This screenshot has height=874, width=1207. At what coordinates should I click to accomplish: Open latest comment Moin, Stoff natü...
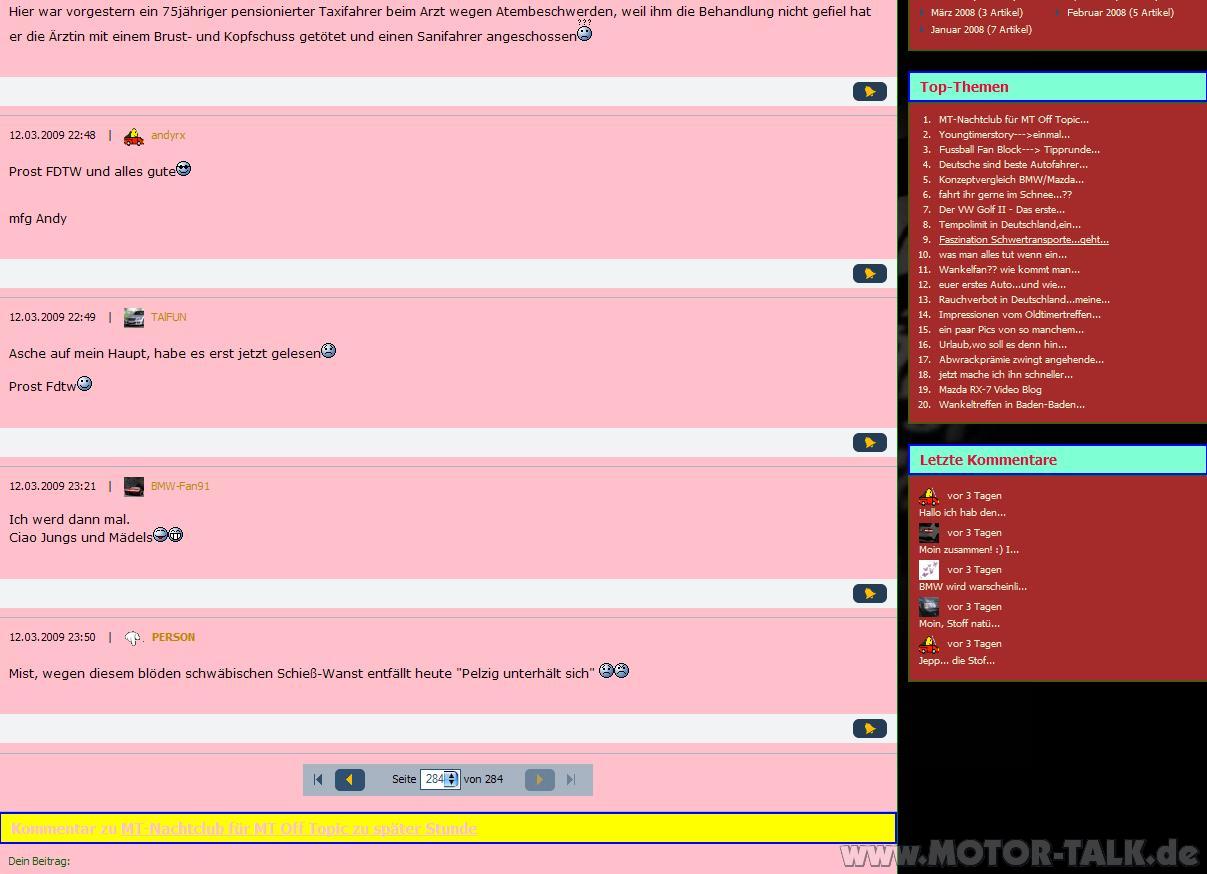pyautogui.click(x=960, y=623)
